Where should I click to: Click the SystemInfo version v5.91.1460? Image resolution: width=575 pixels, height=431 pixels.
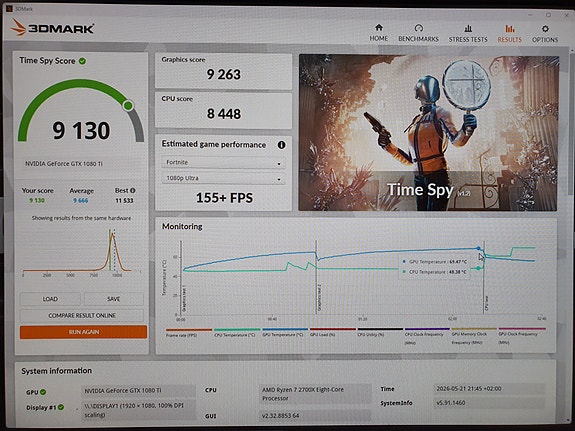tap(488, 403)
